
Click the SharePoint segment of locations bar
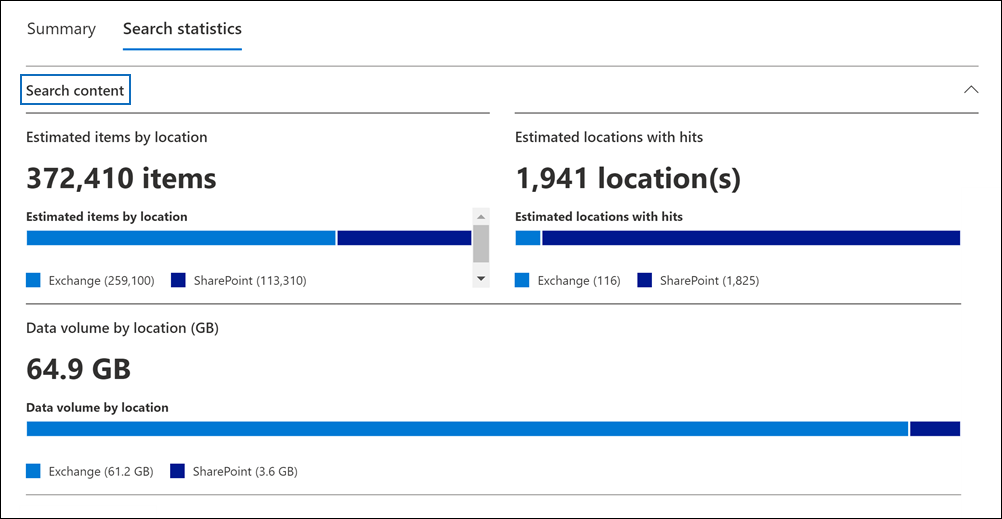750,238
